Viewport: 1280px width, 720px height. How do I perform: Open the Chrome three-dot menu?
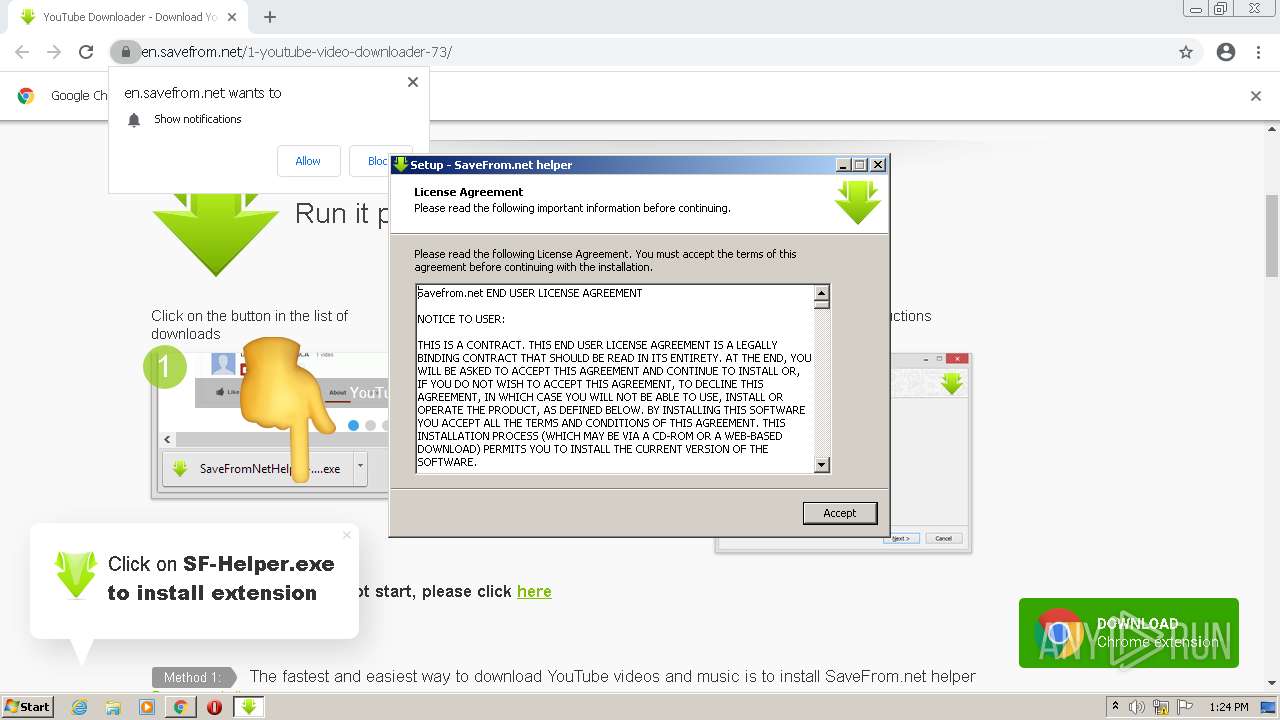tap(1258, 52)
